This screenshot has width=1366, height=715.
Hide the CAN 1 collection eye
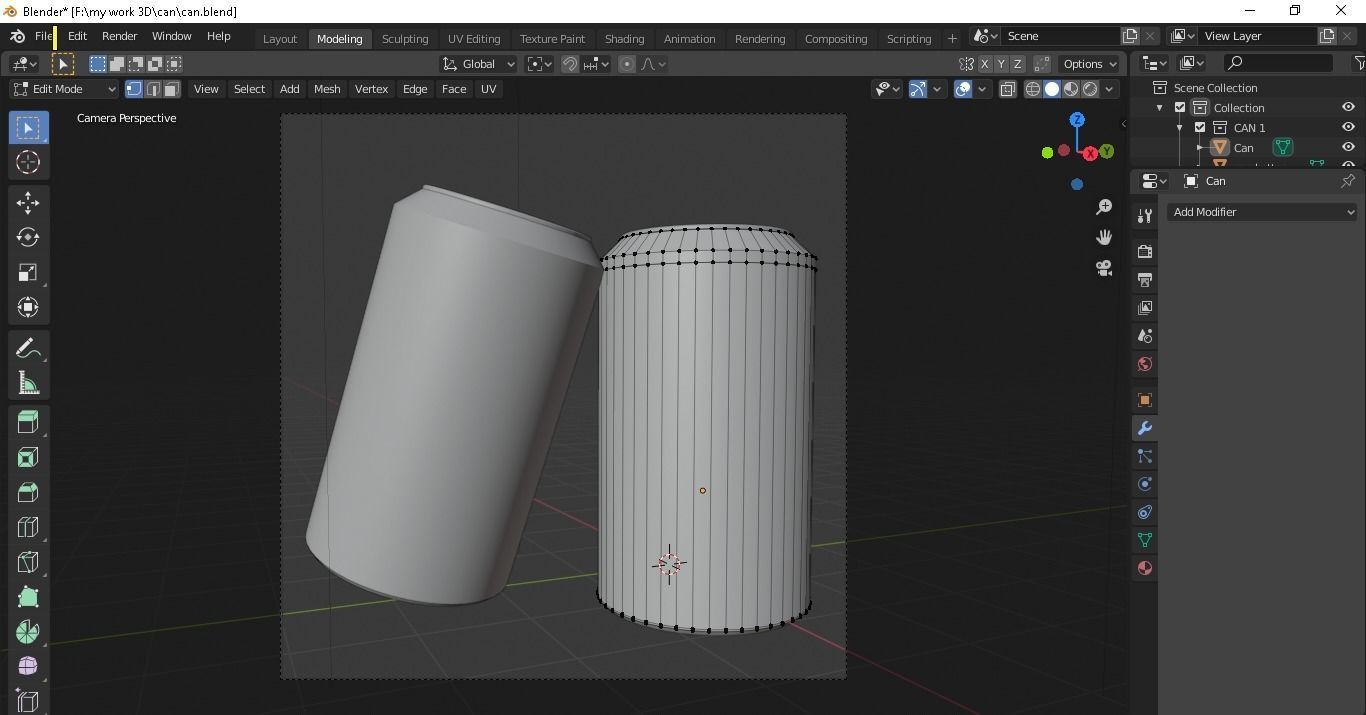1348,127
